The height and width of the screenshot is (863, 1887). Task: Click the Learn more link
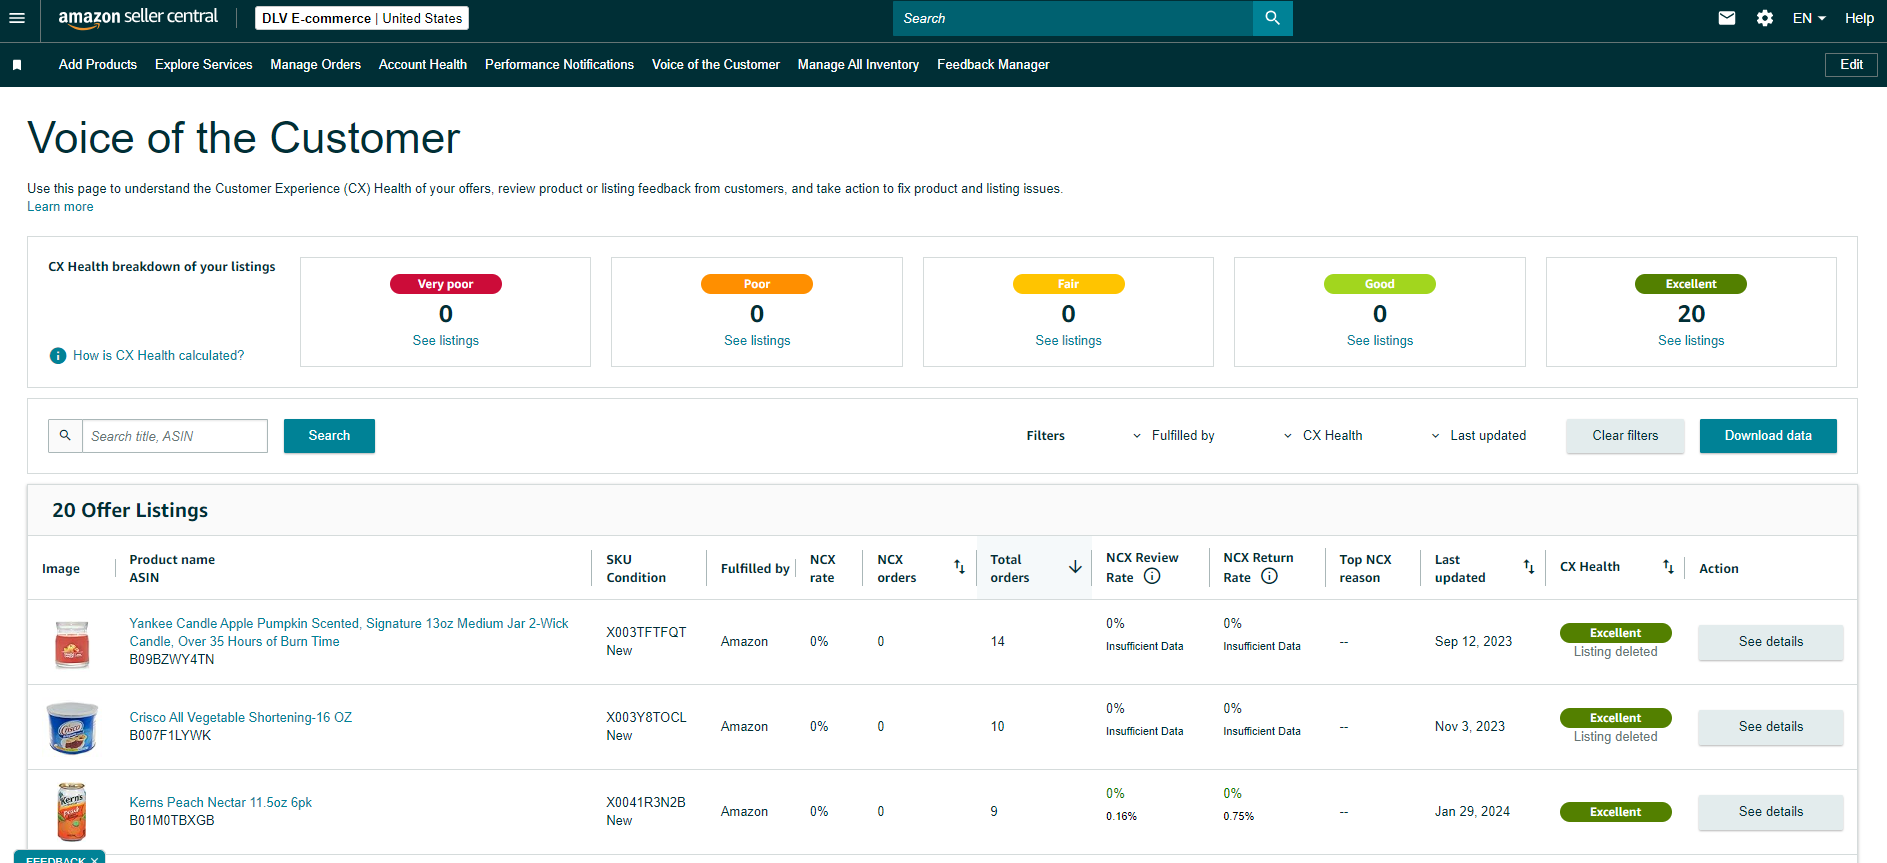click(60, 207)
